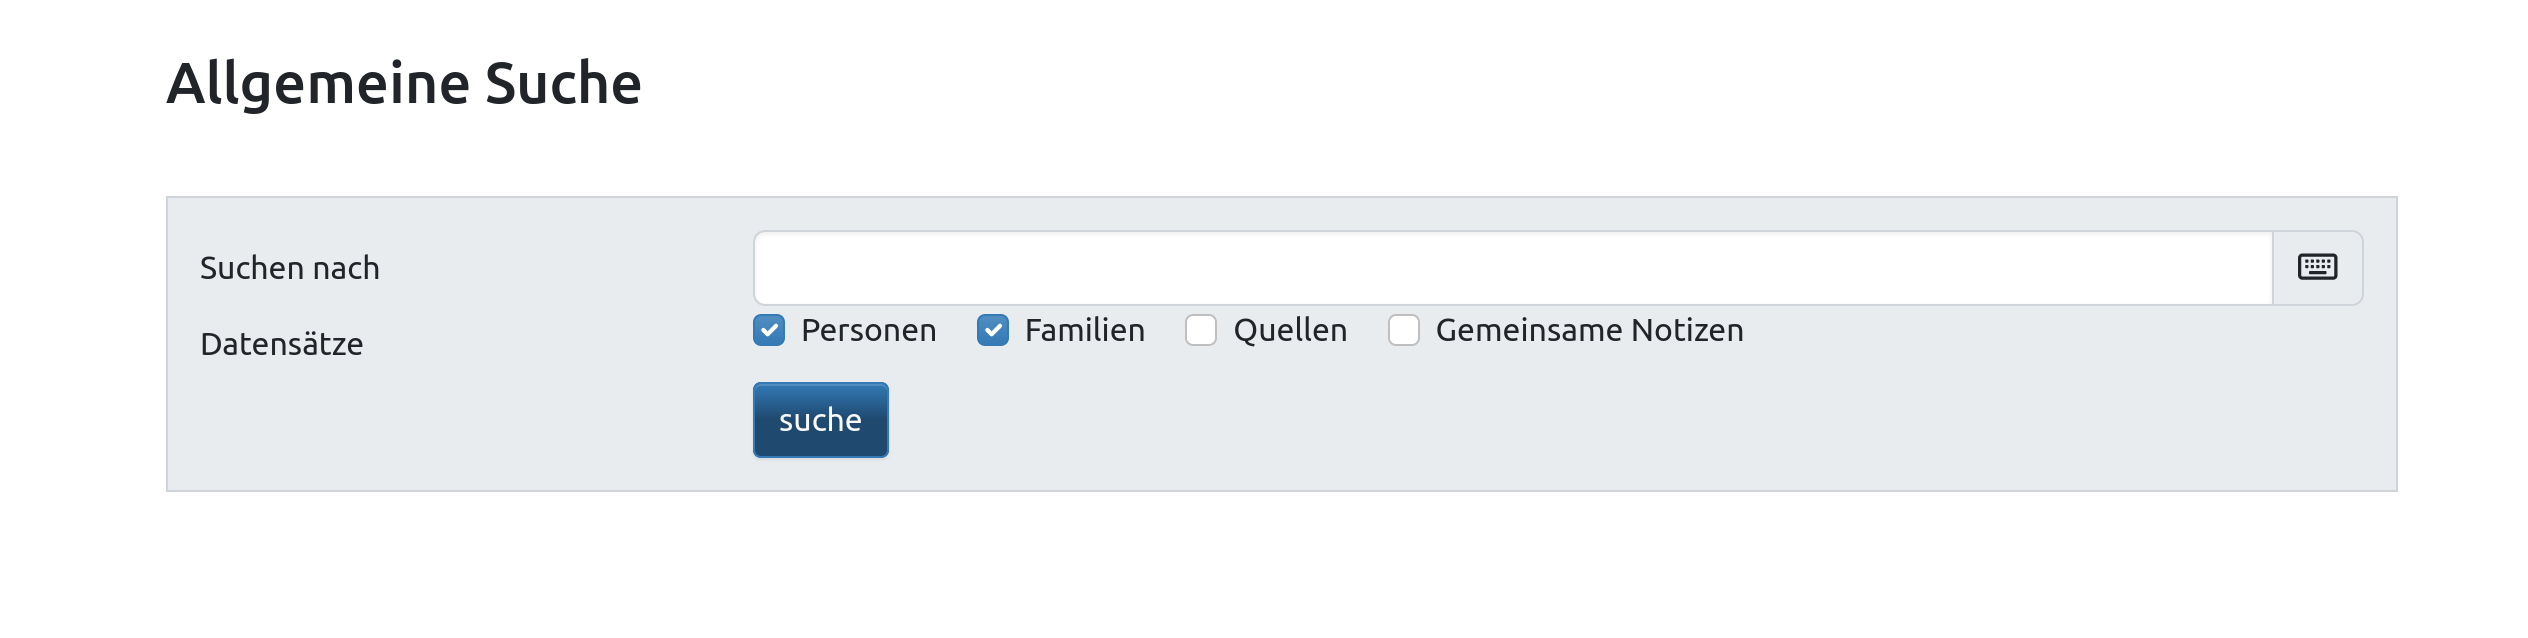
Task: Click the 'Datensätze' row label
Action: pyautogui.click(x=282, y=344)
